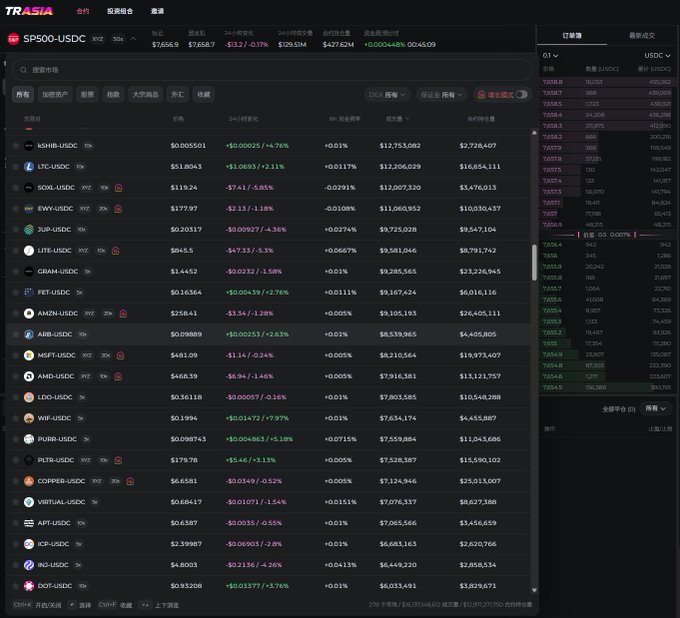
Task: Filter markets by 指数
Action: point(113,95)
